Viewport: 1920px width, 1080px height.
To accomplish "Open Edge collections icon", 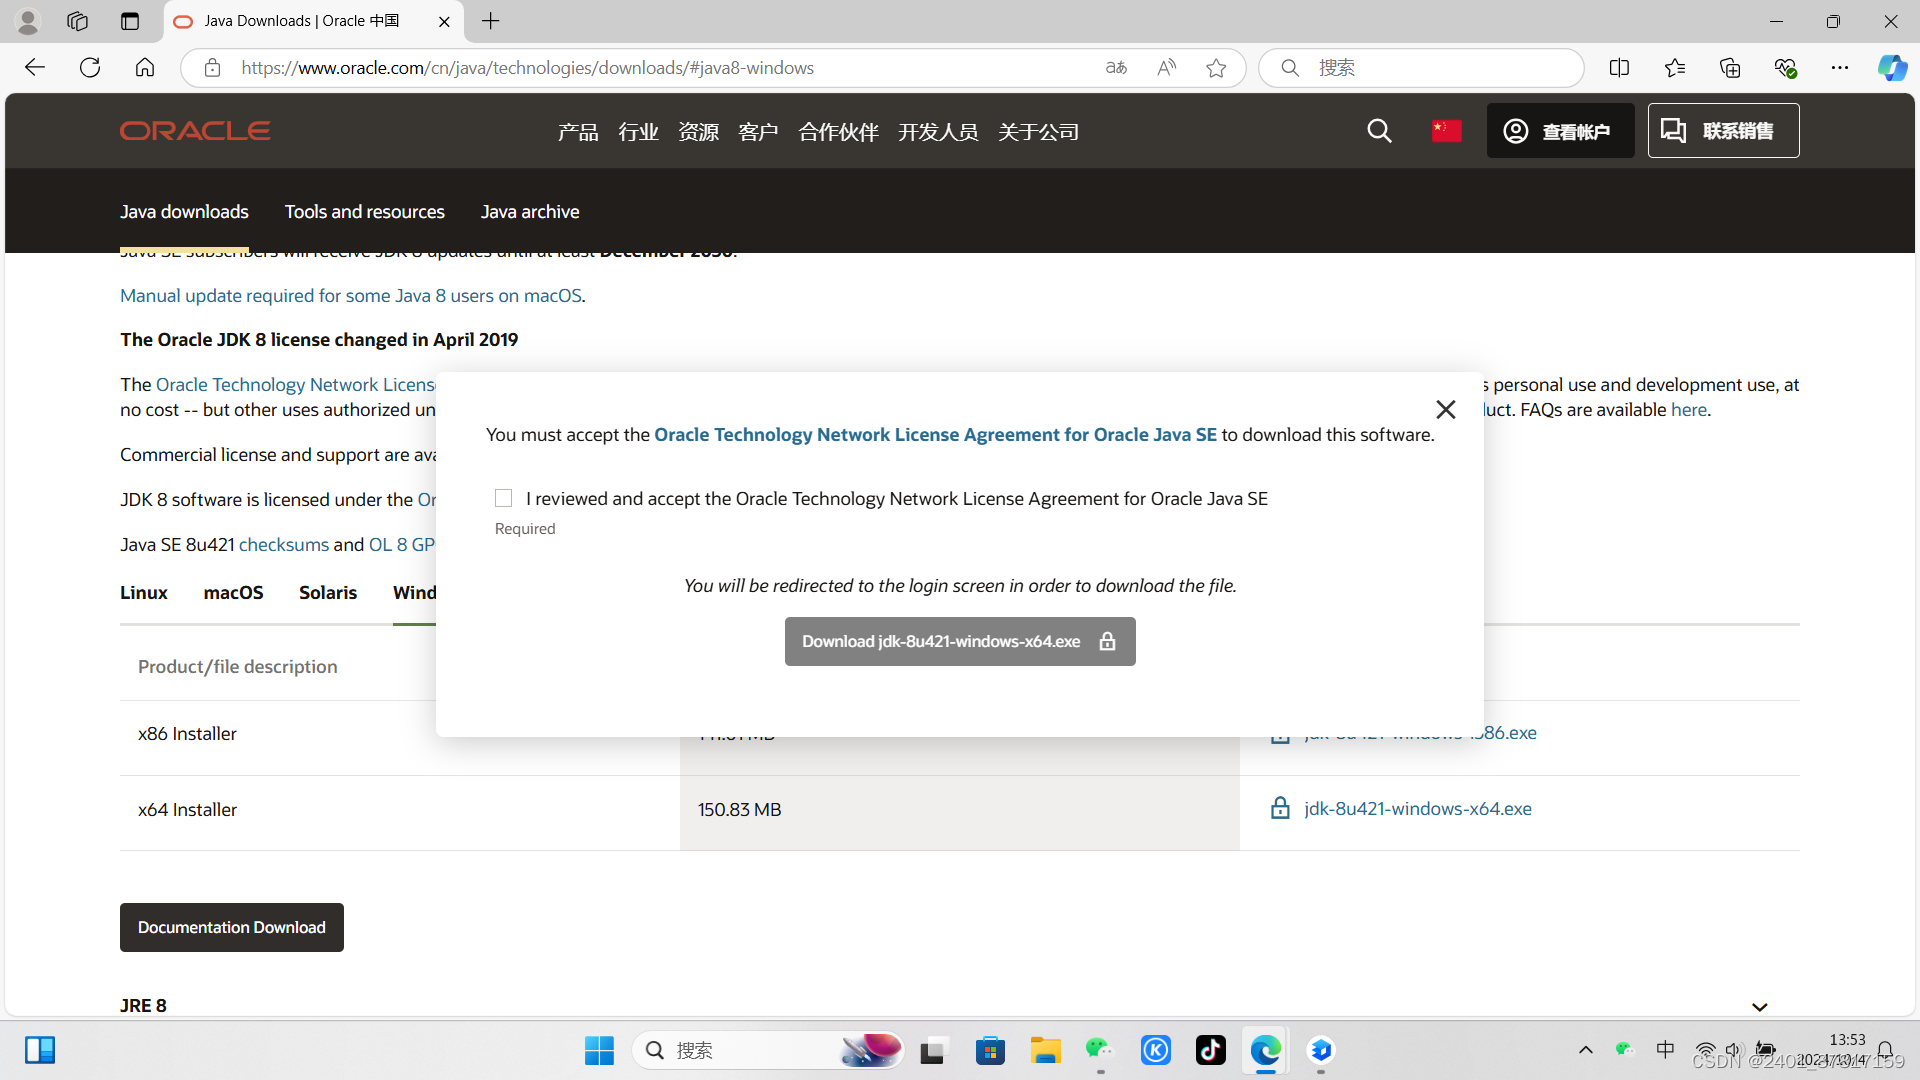I will click(x=1729, y=68).
